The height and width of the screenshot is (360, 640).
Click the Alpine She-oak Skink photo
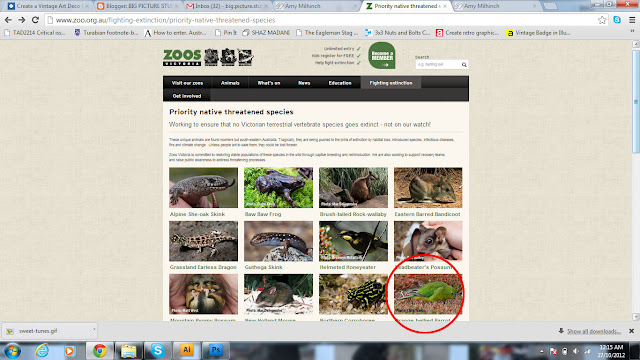pyautogui.click(x=203, y=188)
